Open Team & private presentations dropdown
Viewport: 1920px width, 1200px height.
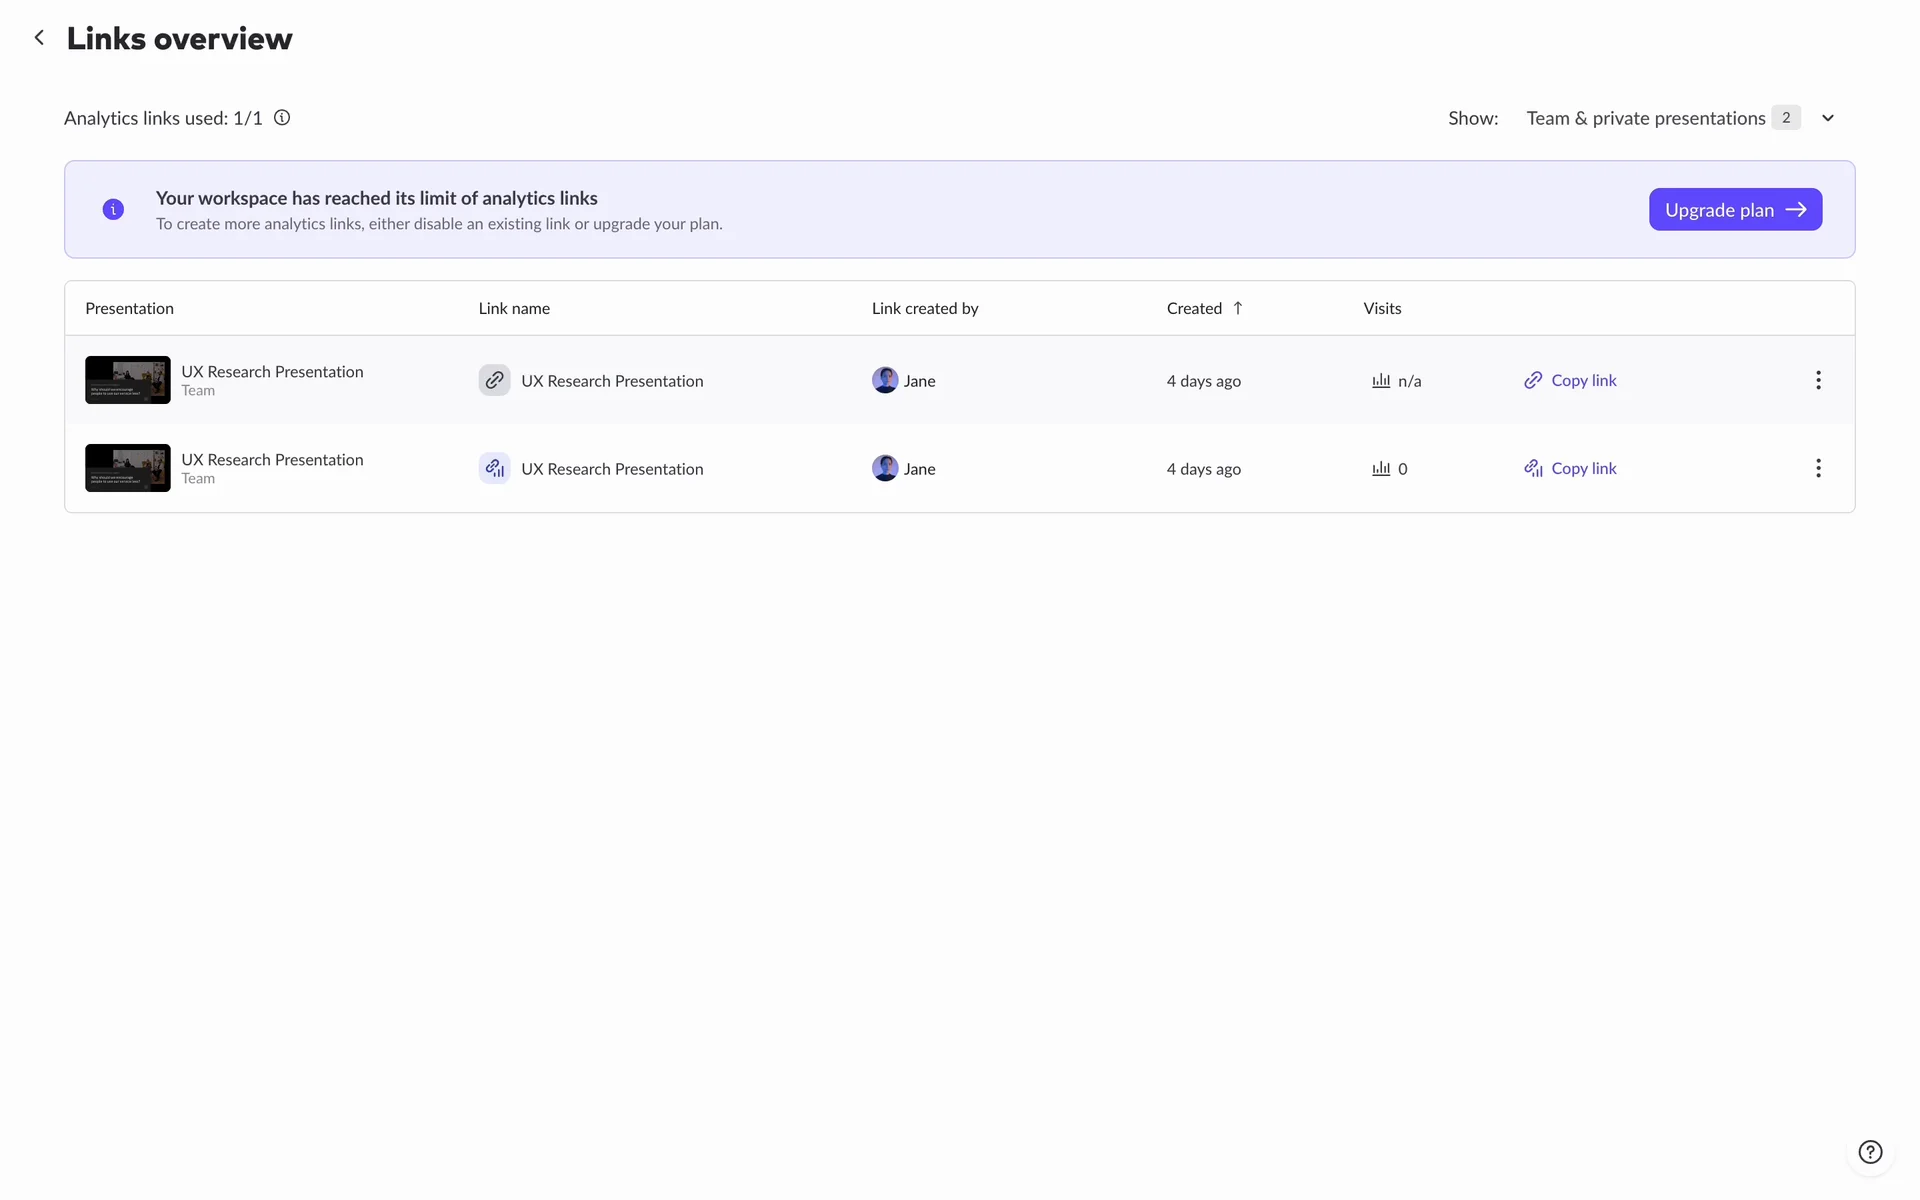[x=1646, y=118]
